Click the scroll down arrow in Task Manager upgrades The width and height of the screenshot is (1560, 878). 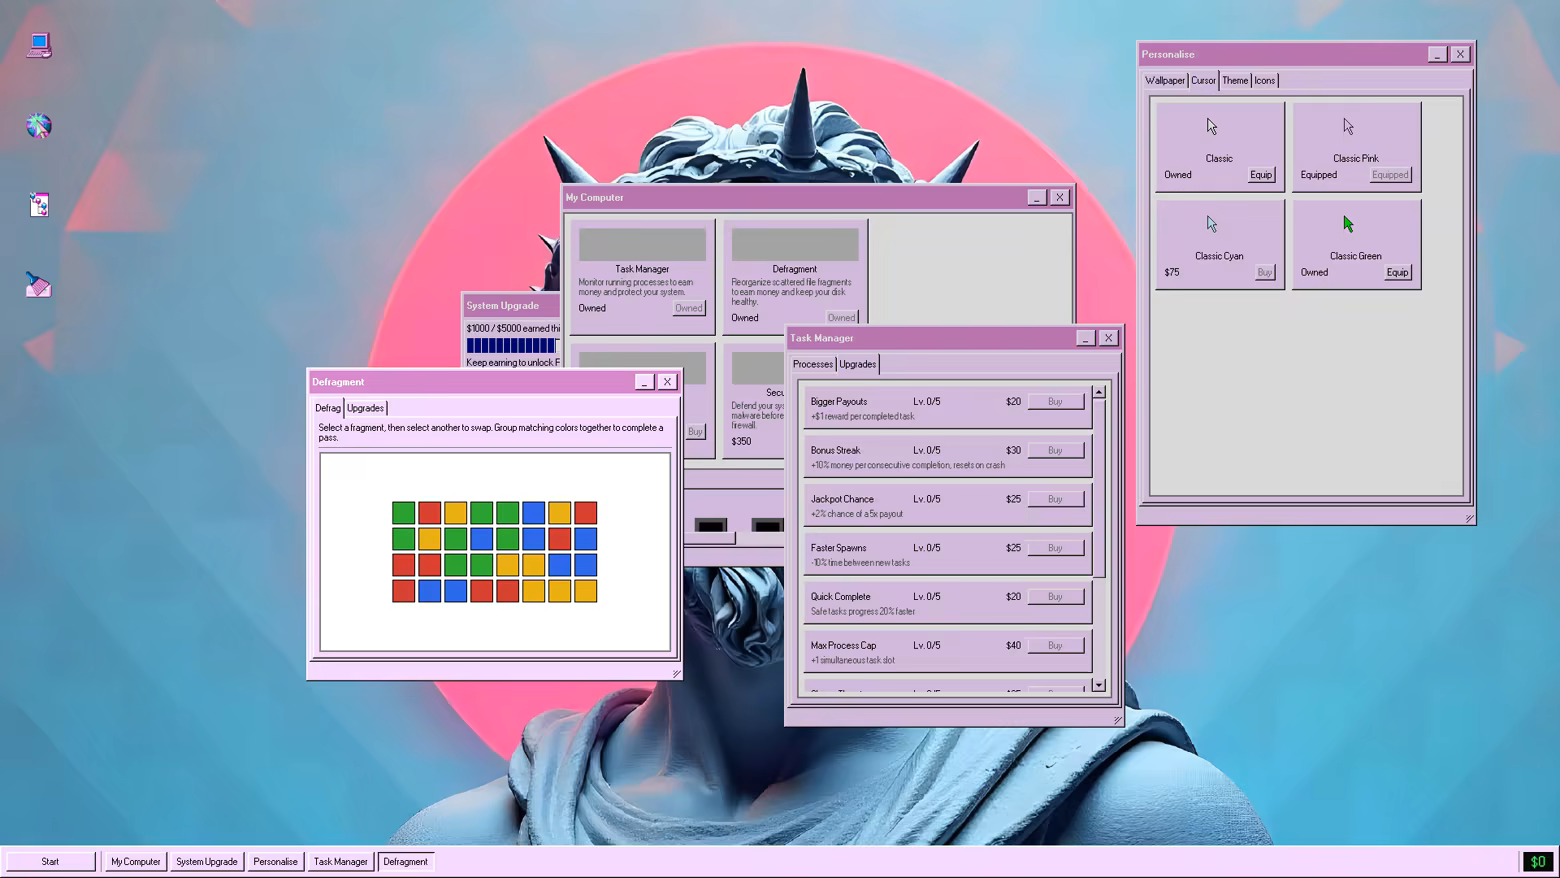(x=1099, y=685)
